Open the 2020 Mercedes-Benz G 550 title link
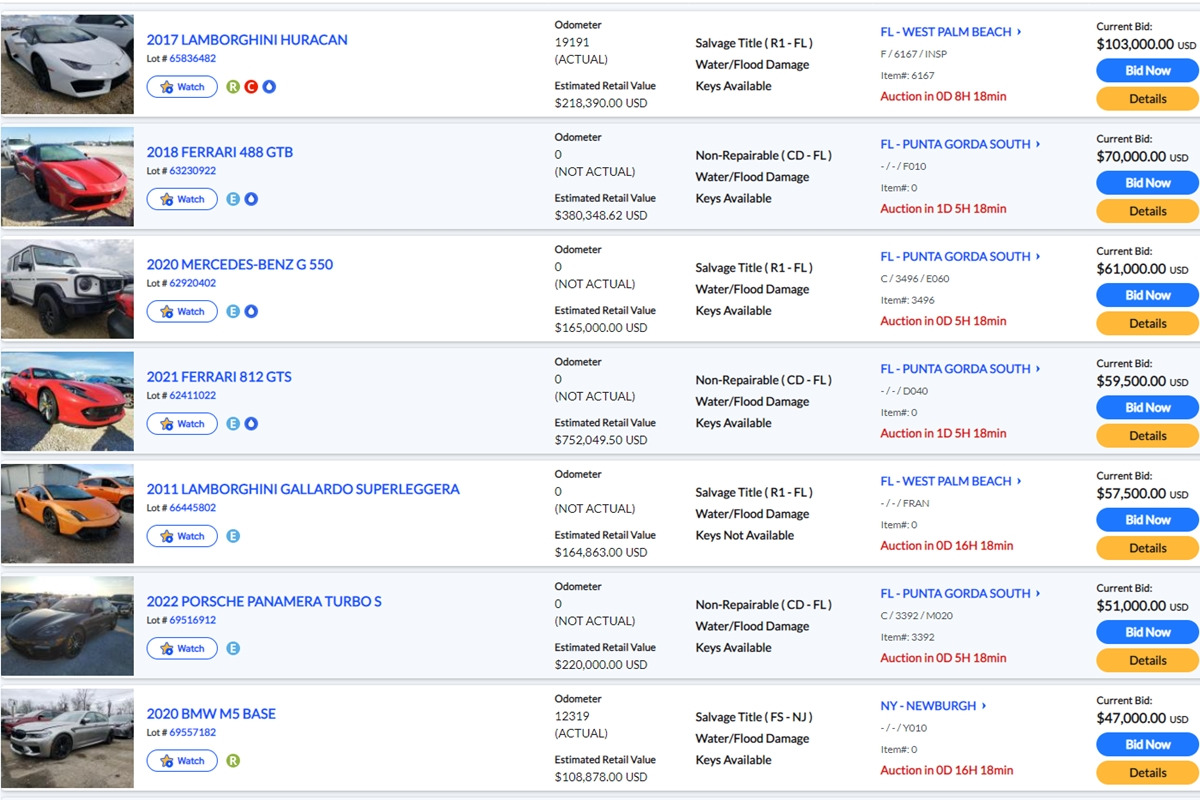The image size is (1200, 800). point(240,264)
